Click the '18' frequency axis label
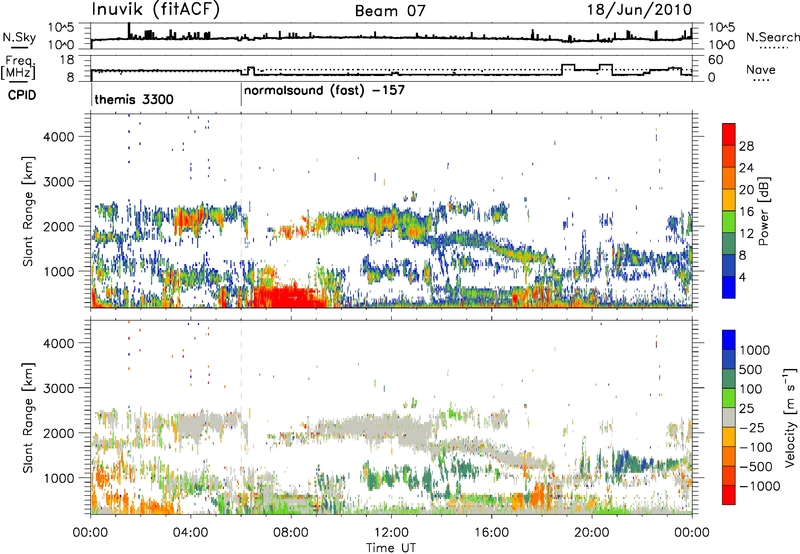Image resolution: width=800 pixels, height=554 pixels. point(66,60)
